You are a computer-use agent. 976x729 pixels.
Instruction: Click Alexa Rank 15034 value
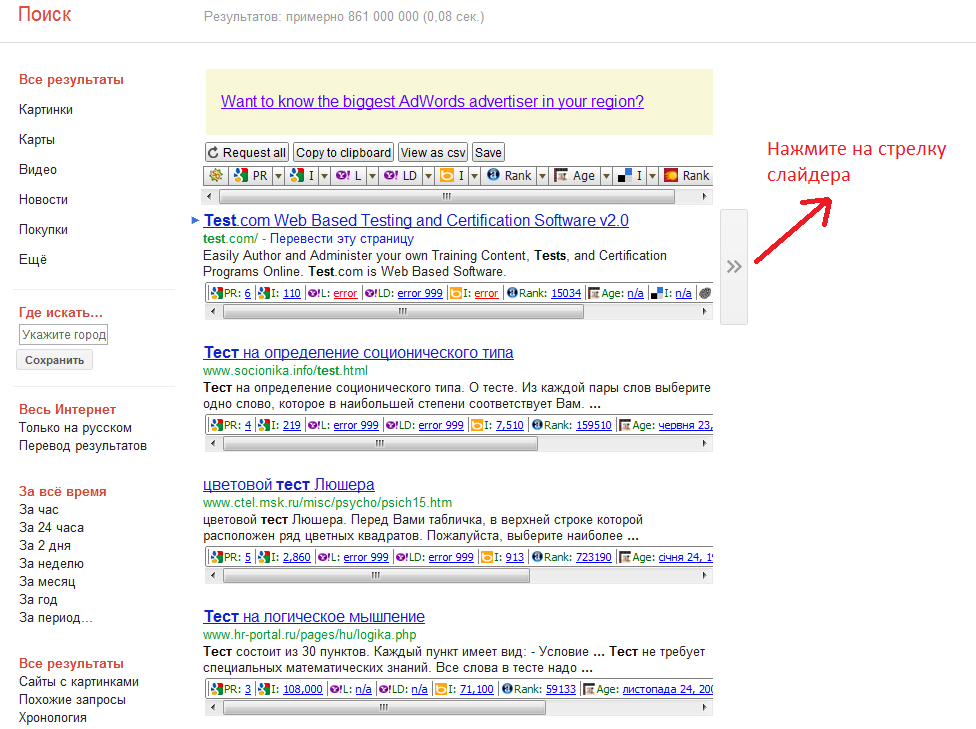[x=566, y=293]
